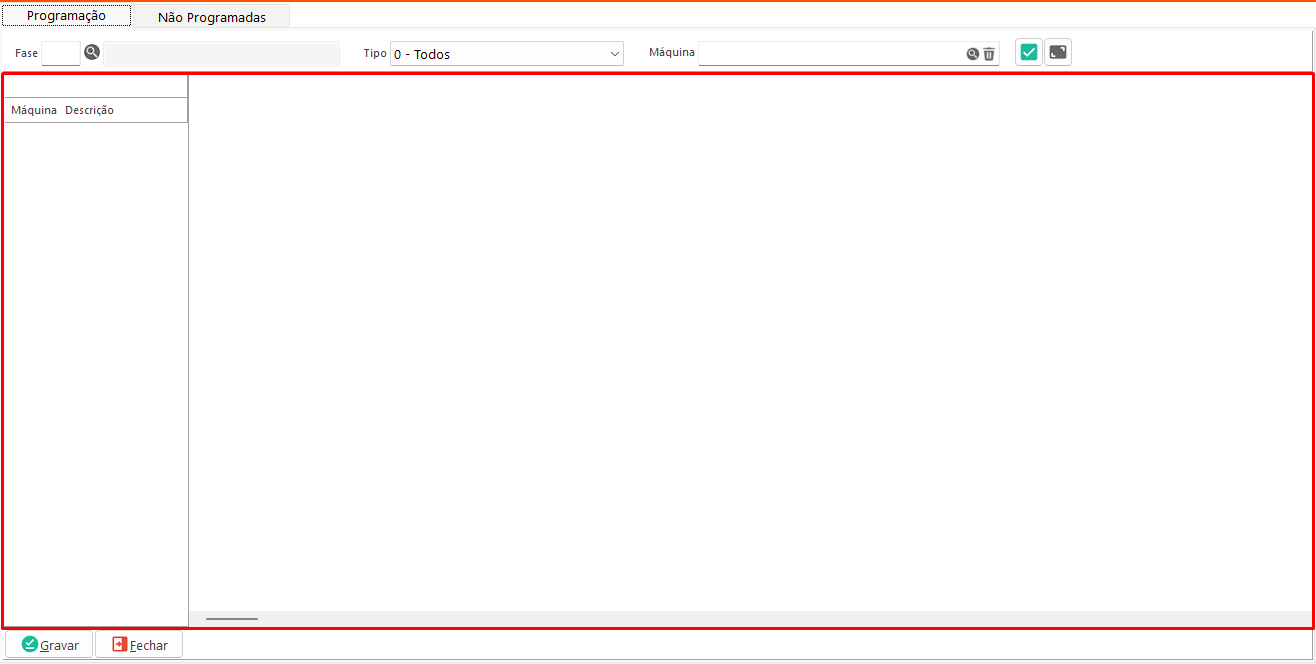This screenshot has width=1316, height=664.
Task: Open the Tipo dropdown arrow
Action: click(x=614, y=54)
